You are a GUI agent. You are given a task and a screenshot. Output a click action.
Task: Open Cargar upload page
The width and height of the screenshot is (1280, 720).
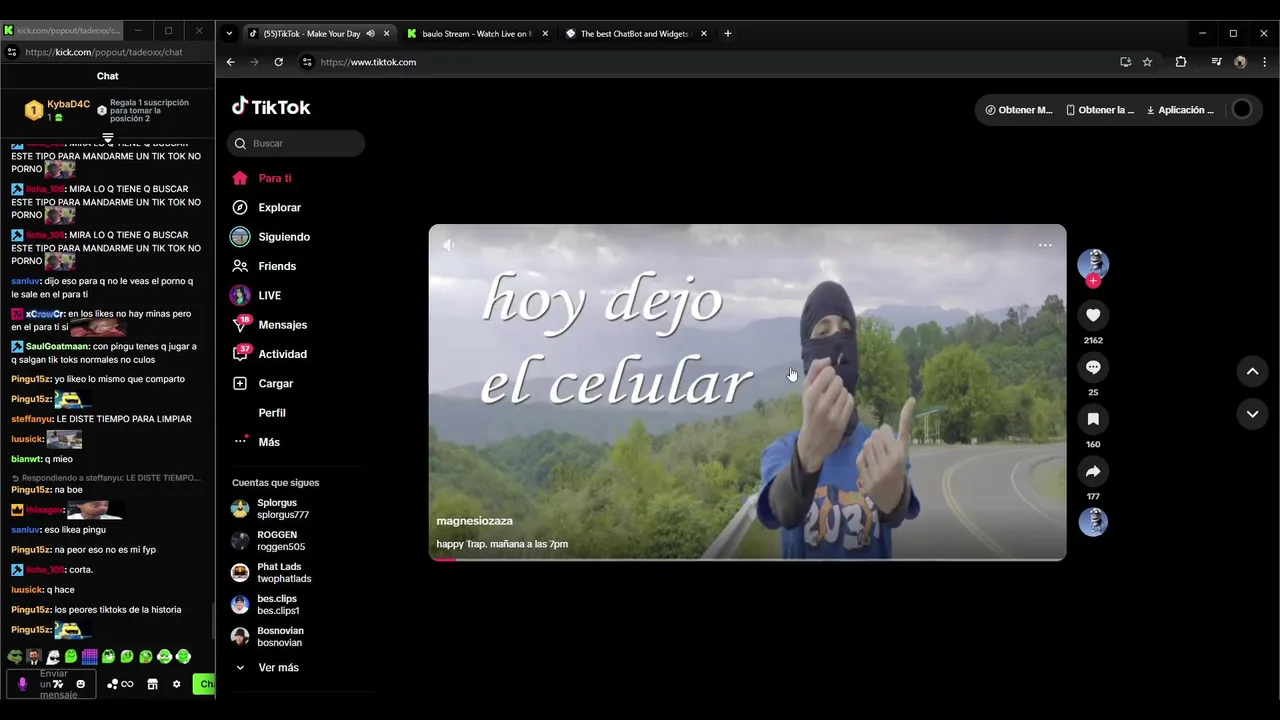pos(262,383)
